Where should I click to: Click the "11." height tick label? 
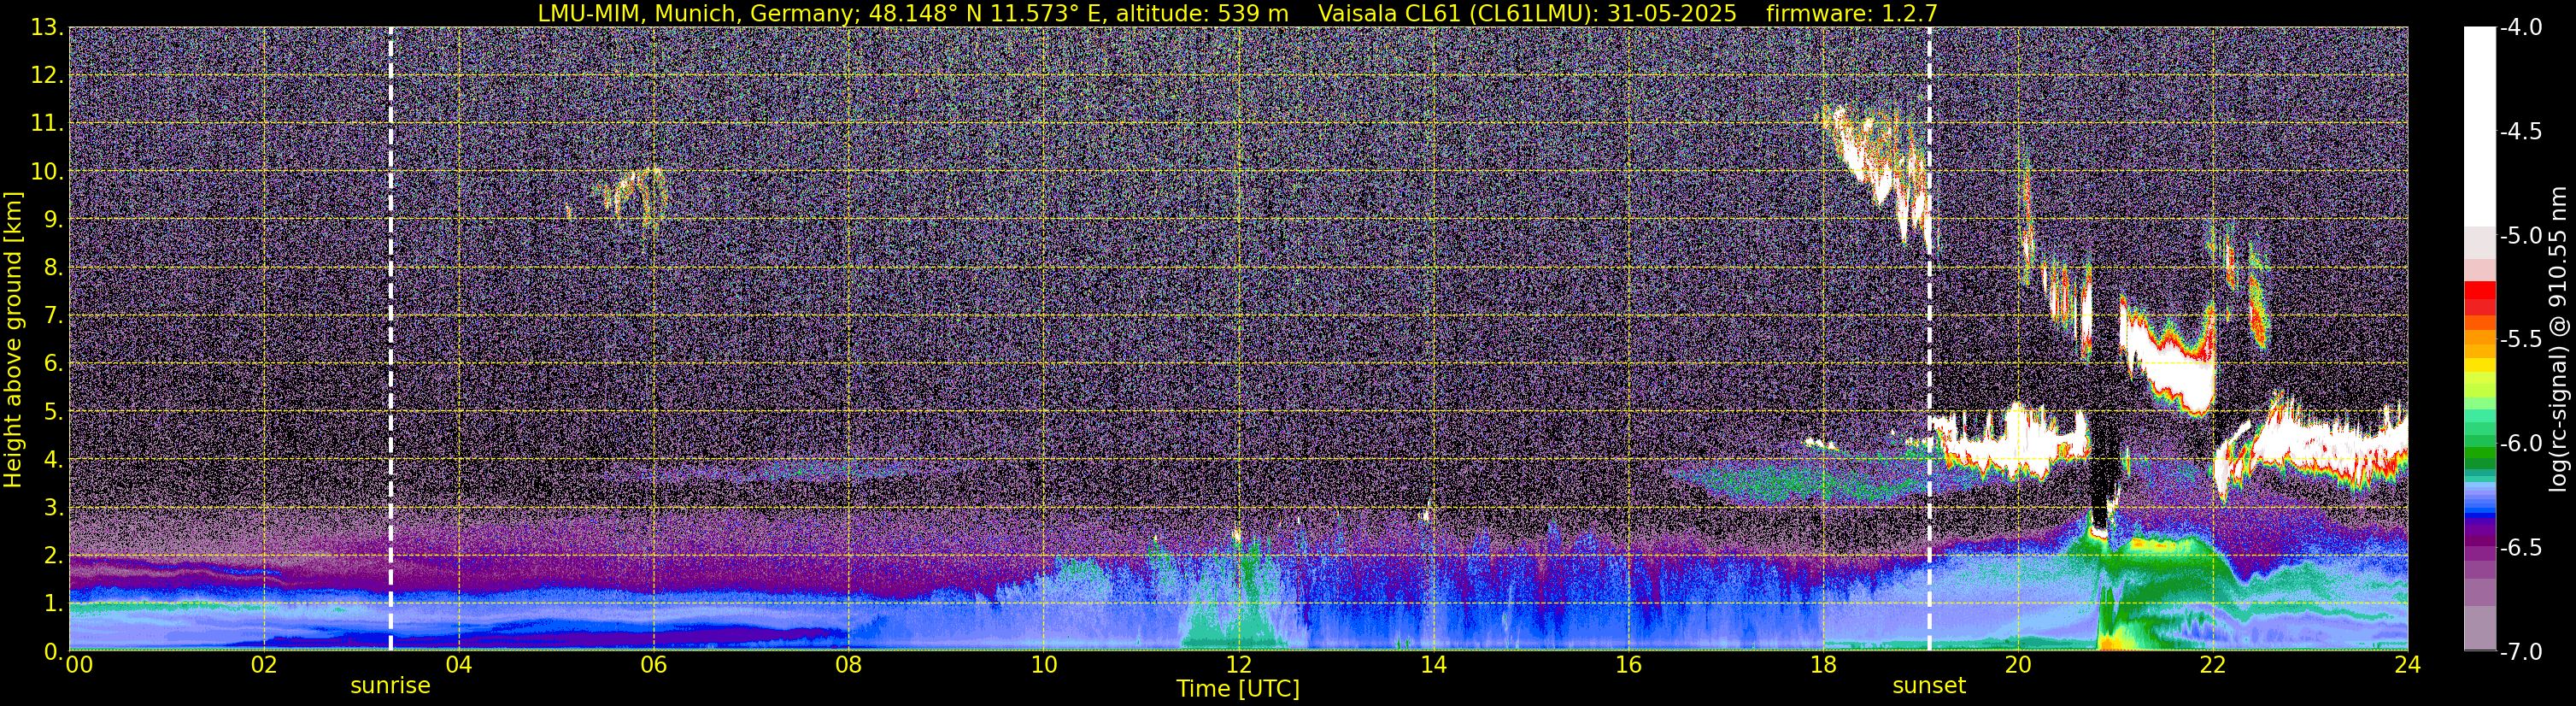[47, 124]
